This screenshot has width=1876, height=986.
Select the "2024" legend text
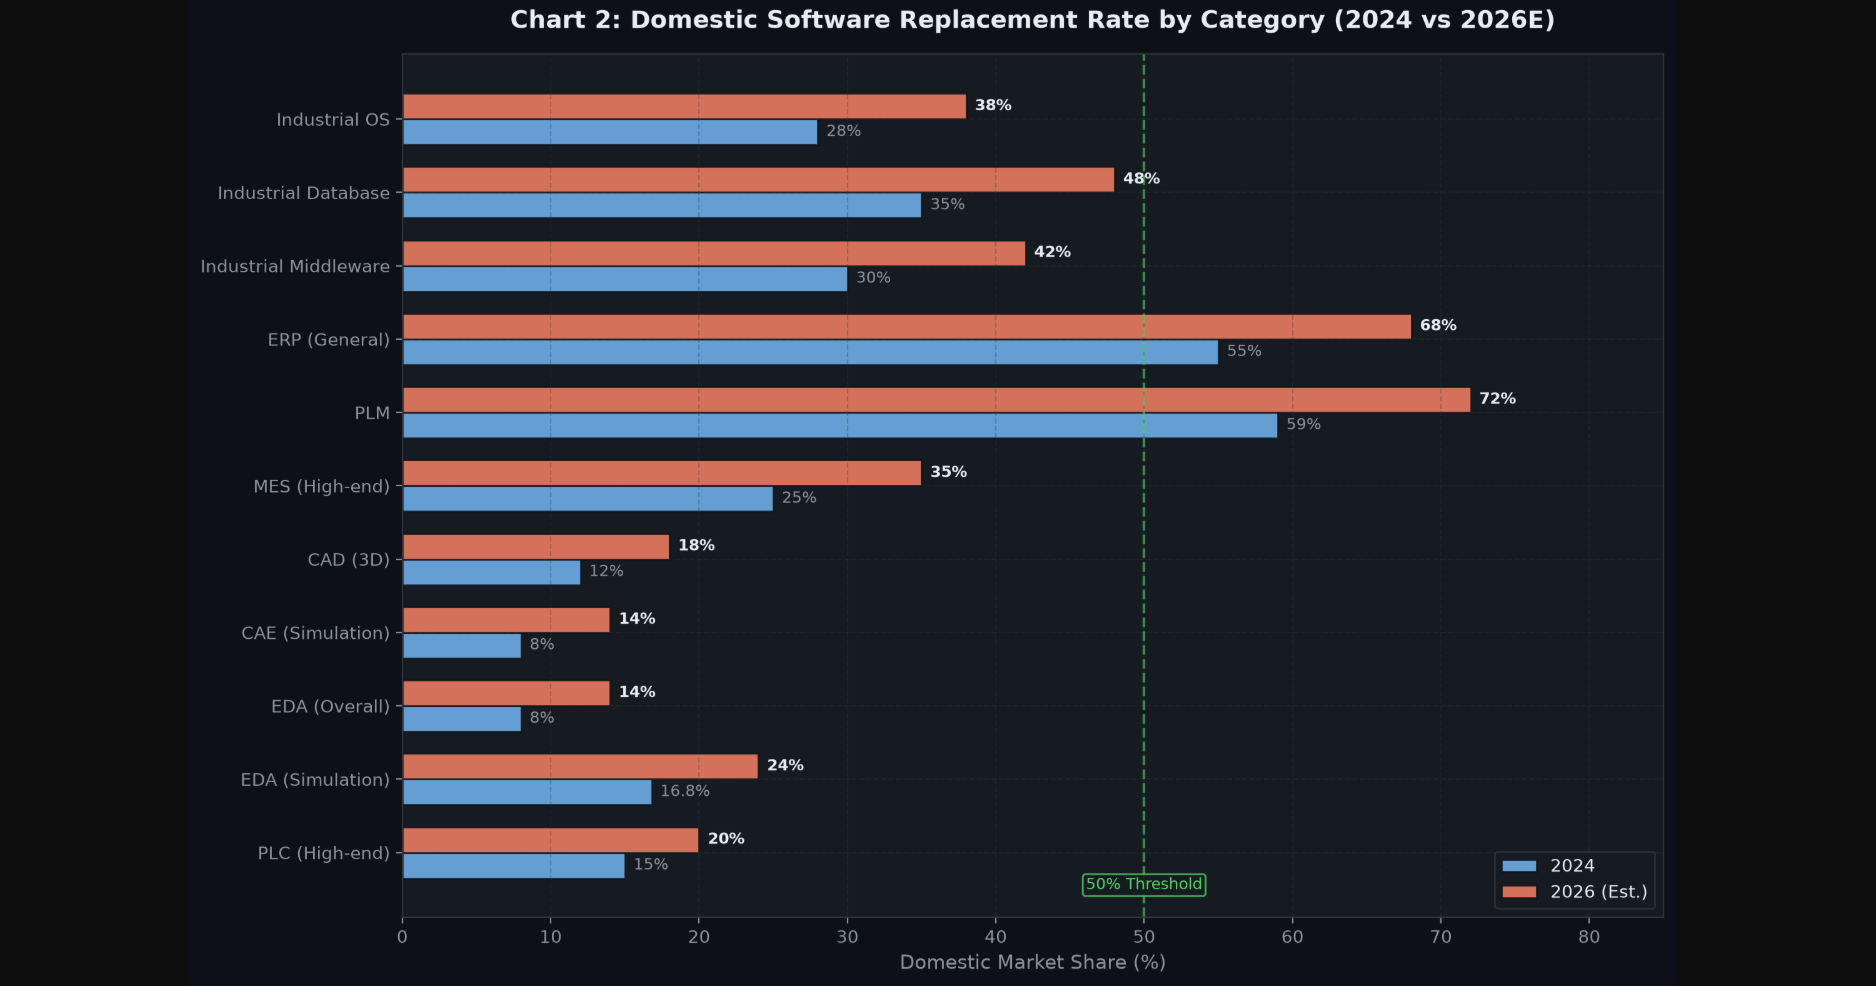[x=1572, y=866]
